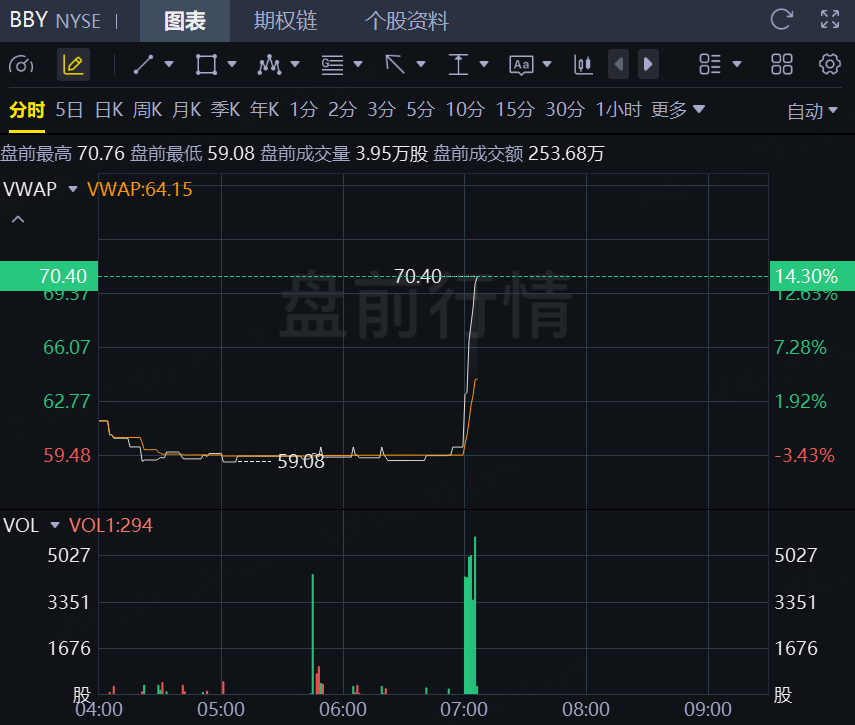Toggle the drawing pencil tool

(x=73, y=65)
